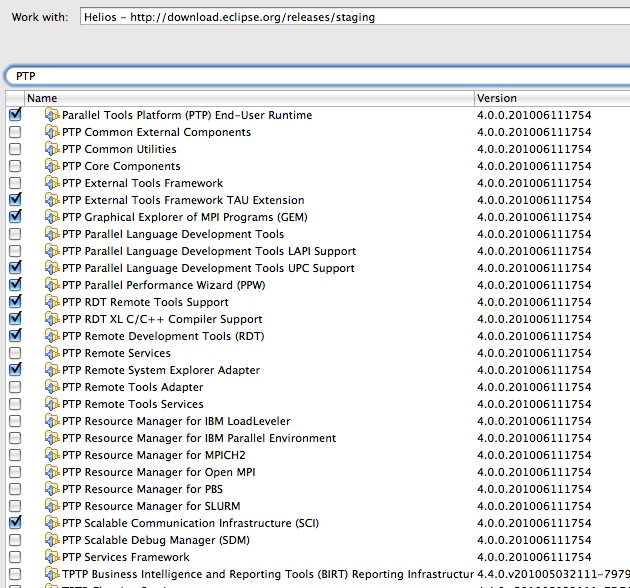Click the PTP Common Utilities feature icon
The height and width of the screenshot is (588, 630).
click(x=52, y=149)
